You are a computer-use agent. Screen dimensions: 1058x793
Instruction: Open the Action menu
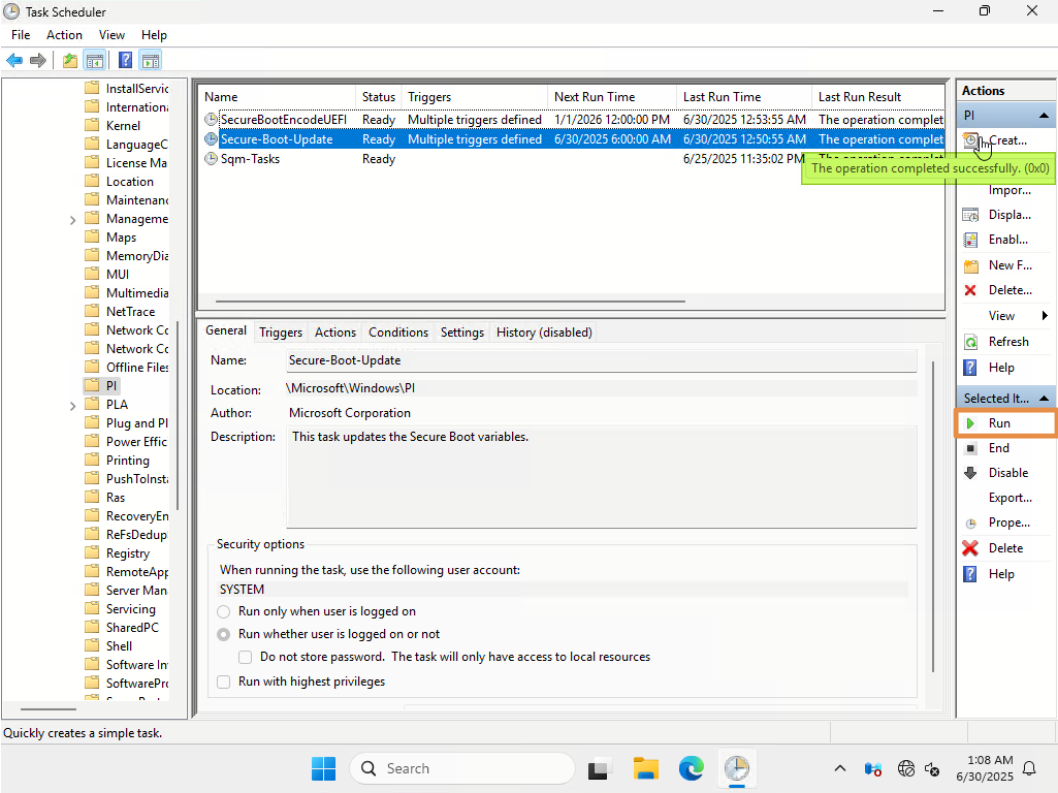click(64, 34)
